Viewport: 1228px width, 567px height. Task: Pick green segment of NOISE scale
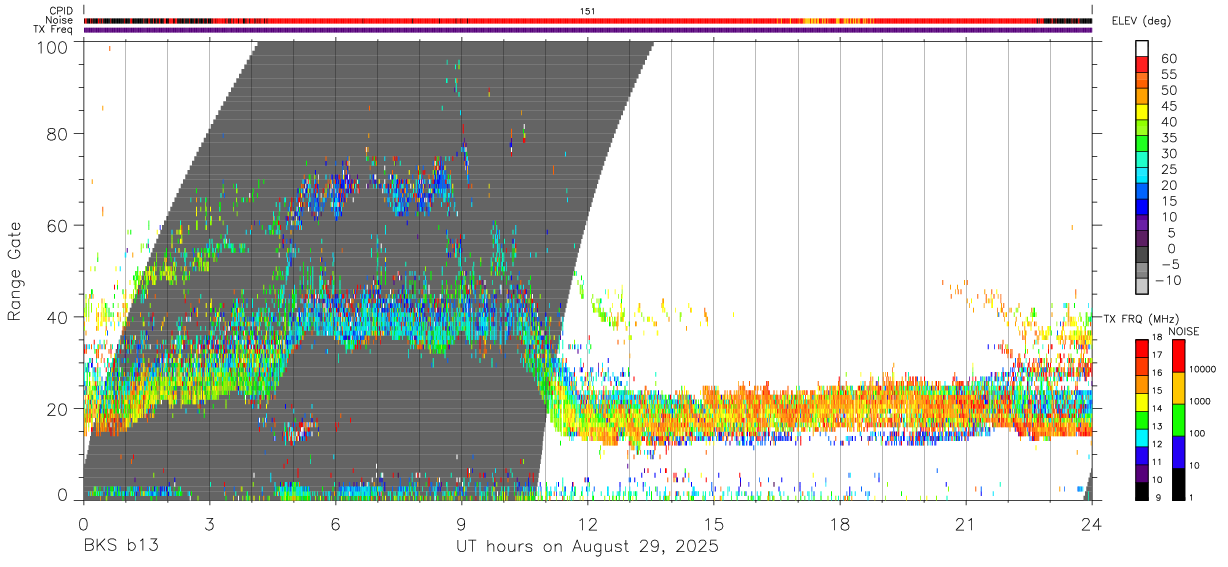[1178, 420]
